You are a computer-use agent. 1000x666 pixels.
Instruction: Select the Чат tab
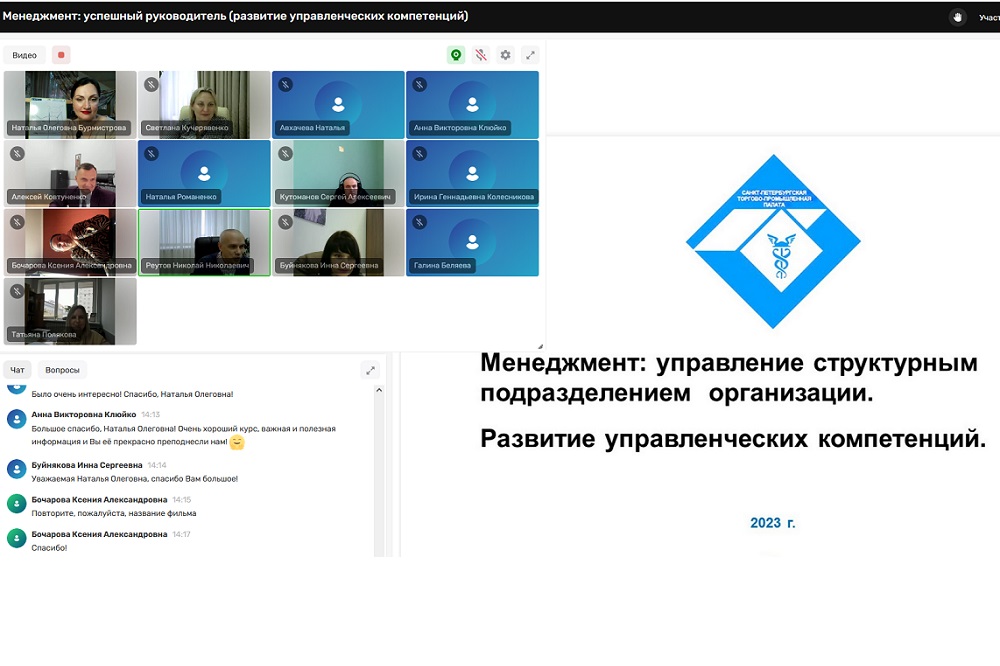16,369
